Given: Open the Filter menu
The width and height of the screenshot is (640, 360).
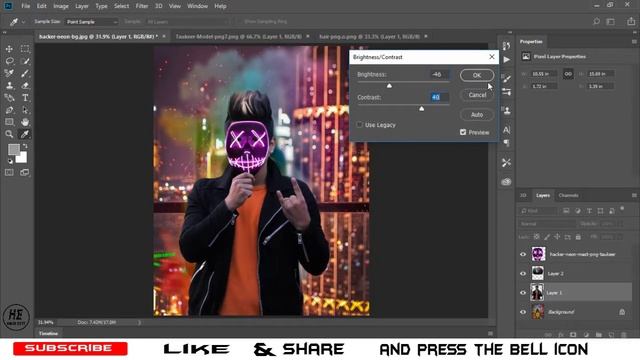Looking at the screenshot, I should click(142, 6).
